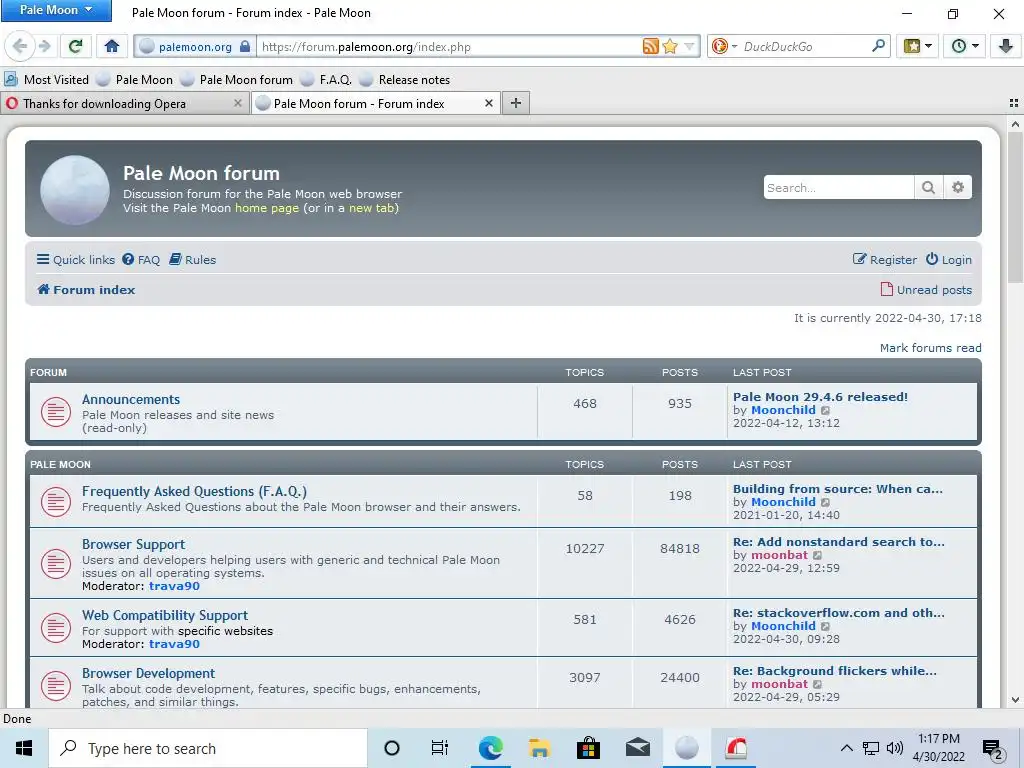The image size is (1024, 768).
Task: Open the Most Visited bookmarks folder
Action: click(46, 80)
